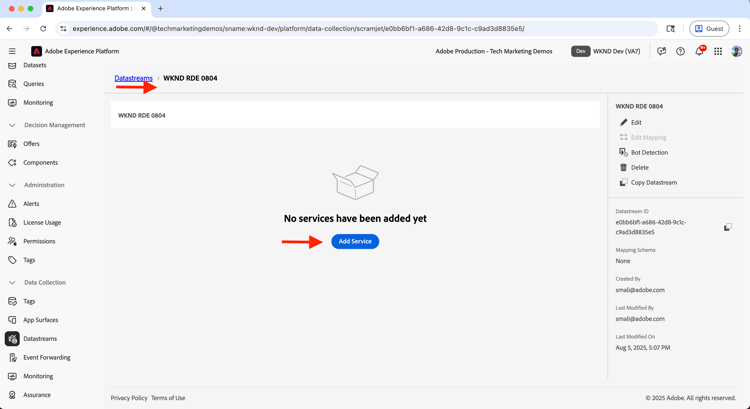Open the Data Collection Tags icon

pos(12,301)
